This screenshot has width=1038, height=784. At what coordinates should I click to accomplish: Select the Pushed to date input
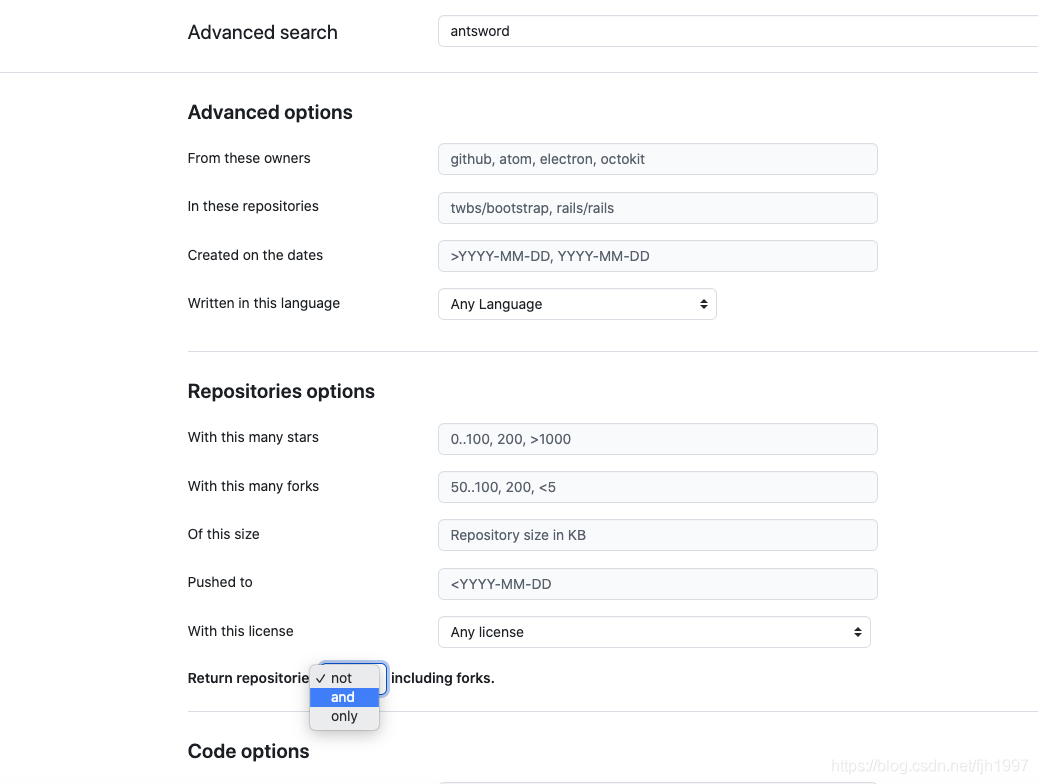657,584
